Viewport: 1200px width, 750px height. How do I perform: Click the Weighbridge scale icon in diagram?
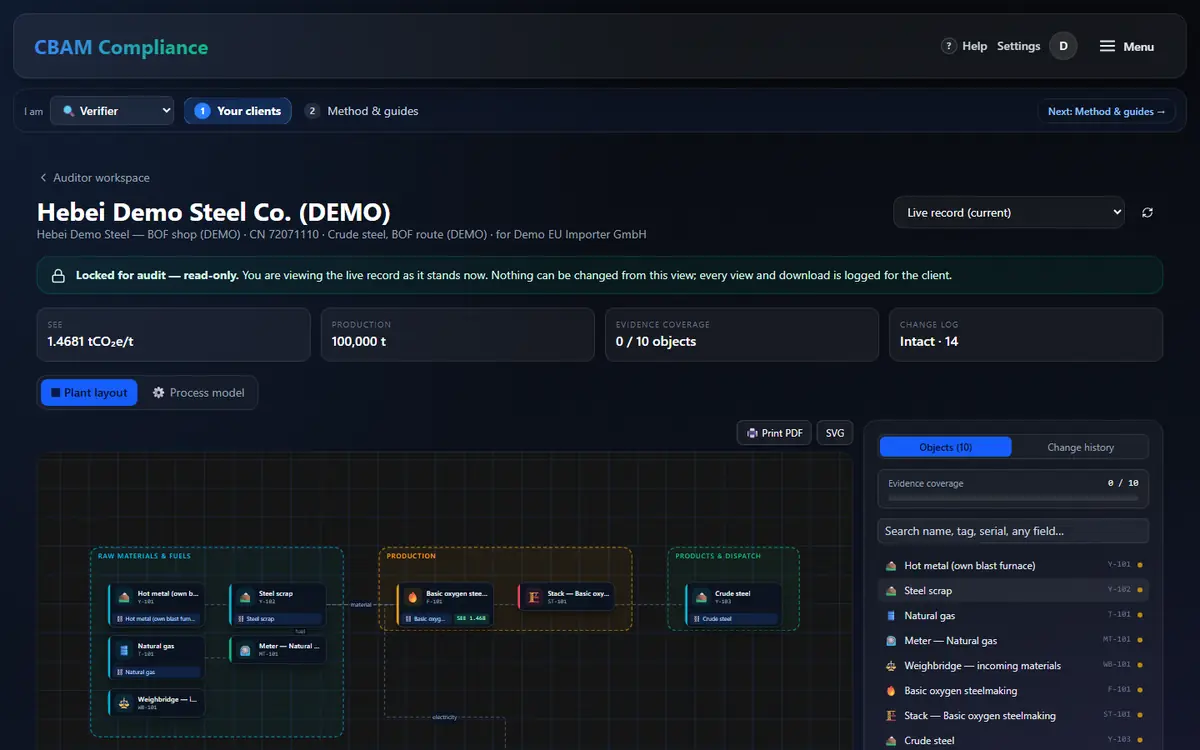click(x=124, y=703)
